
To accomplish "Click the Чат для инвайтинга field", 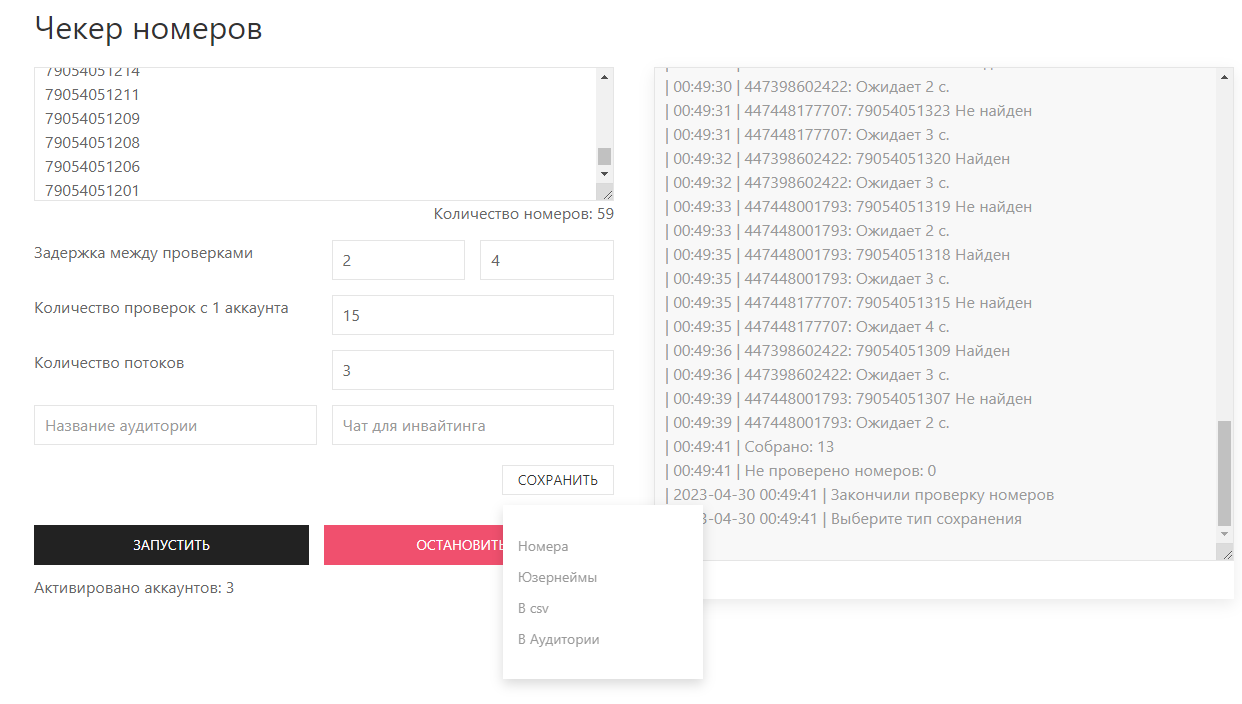I will 472,425.
